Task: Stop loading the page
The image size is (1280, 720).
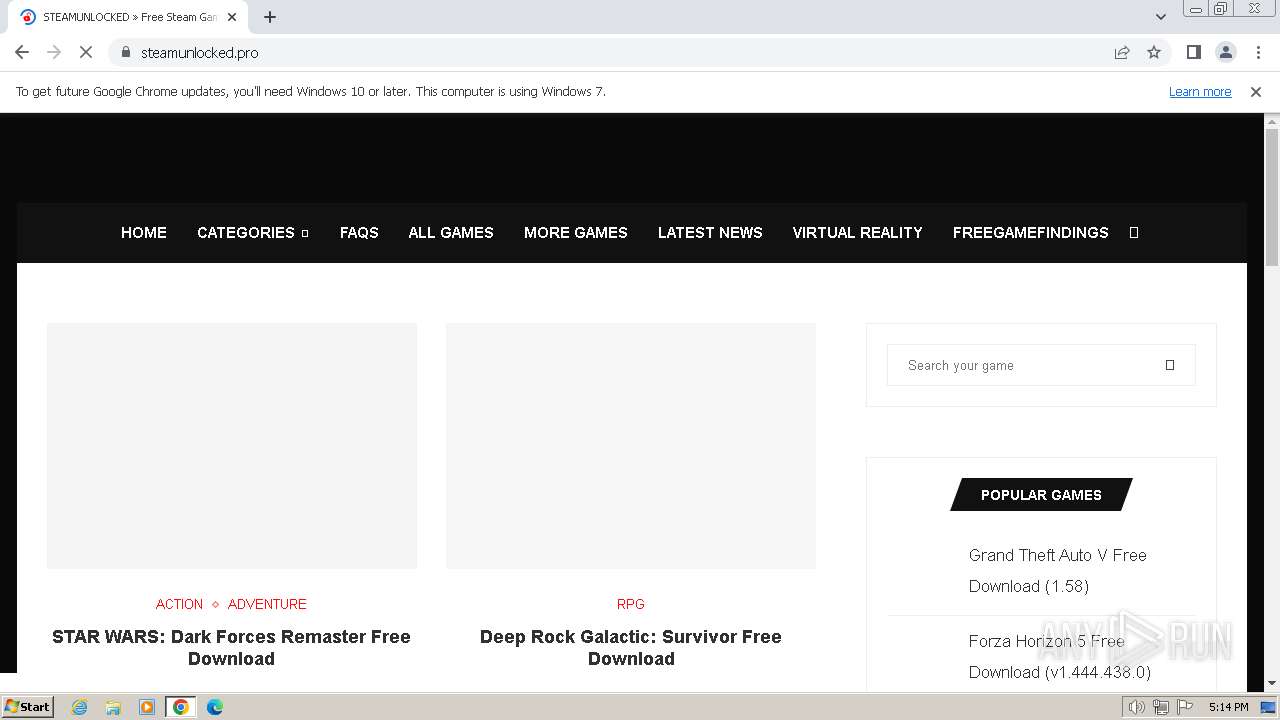Action: click(x=86, y=52)
